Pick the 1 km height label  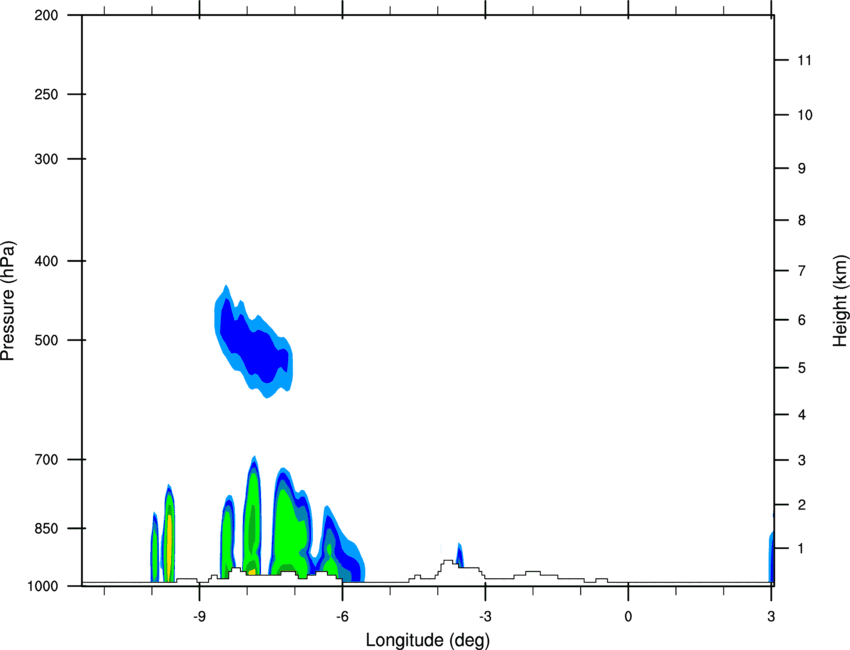pyautogui.click(x=802, y=549)
